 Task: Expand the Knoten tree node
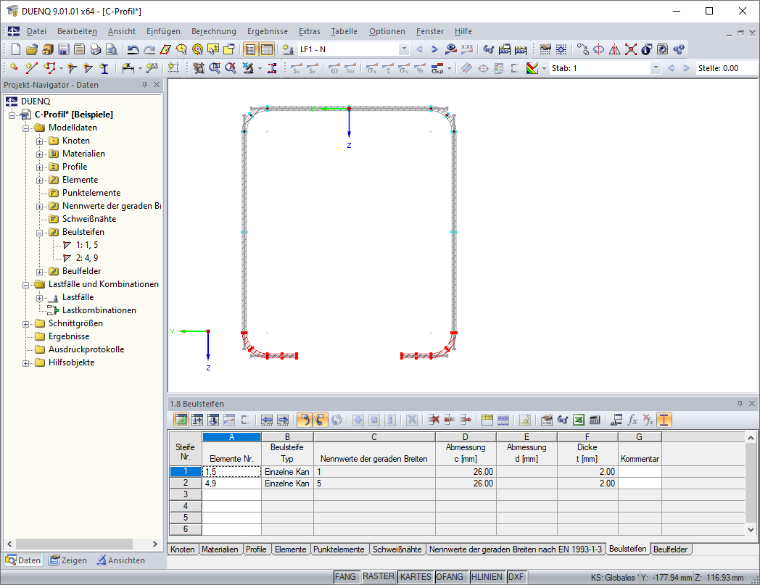click(39, 141)
